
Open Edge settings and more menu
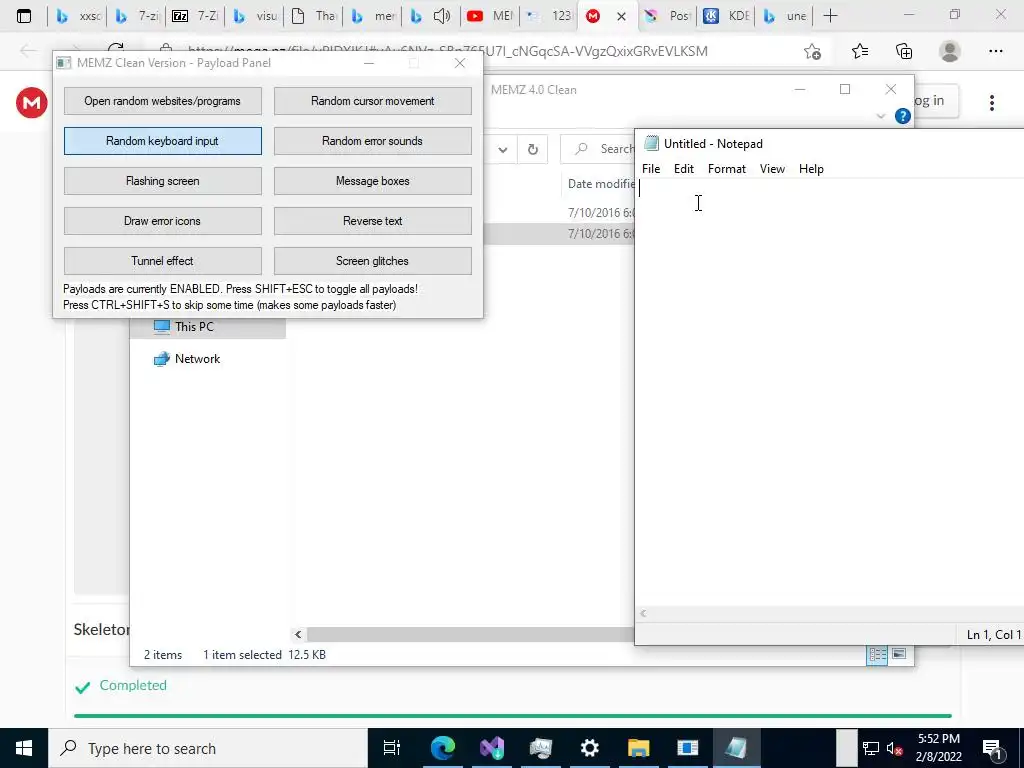click(x=995, y=52)
